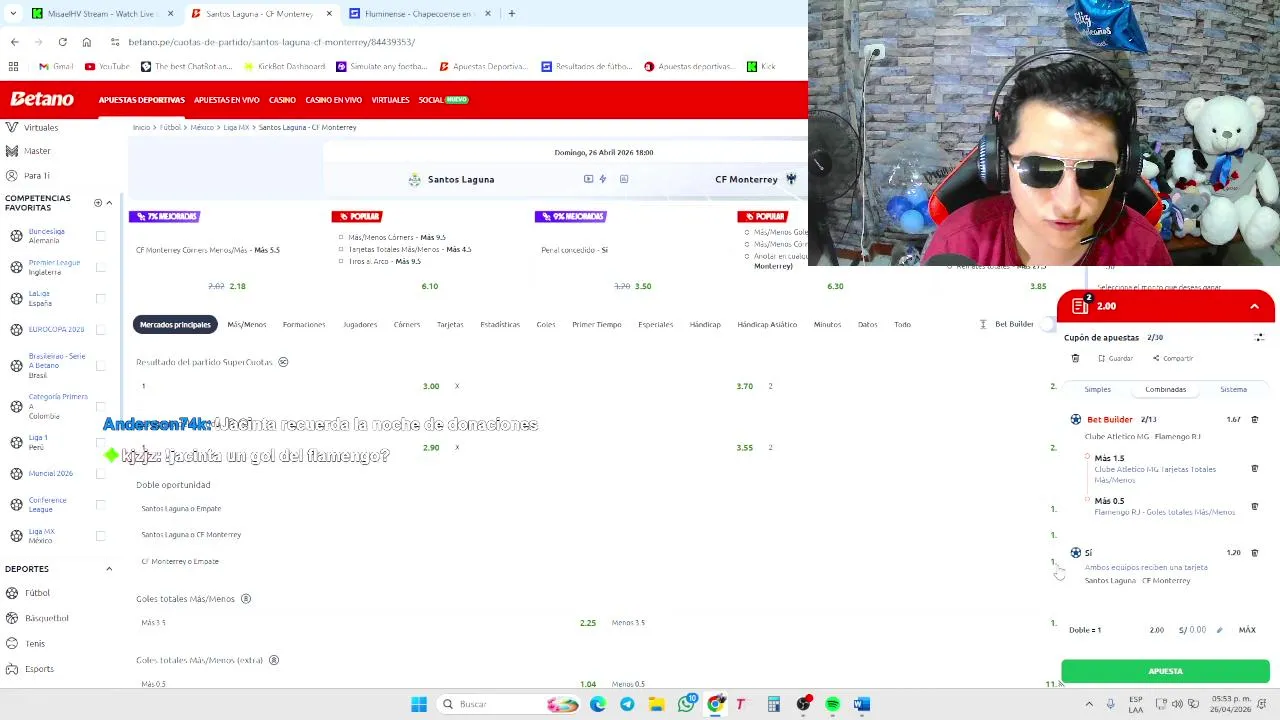Show hidden system tray icons
This screenshot has width=1280, height=720.
(1089, 704)
